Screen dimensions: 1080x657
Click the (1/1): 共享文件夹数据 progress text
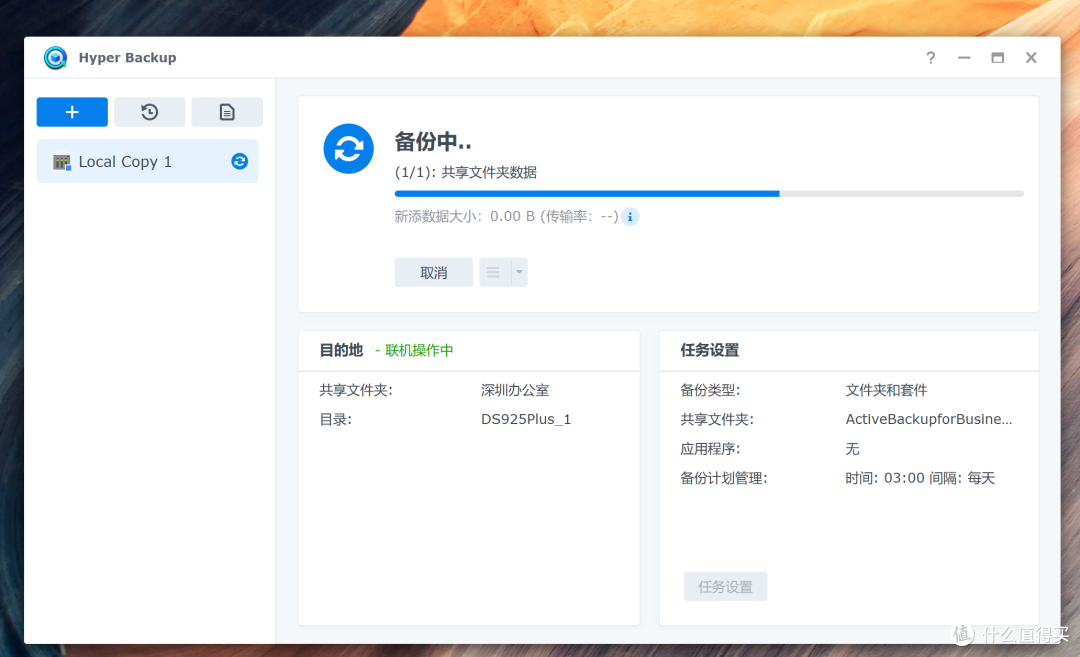466,173
